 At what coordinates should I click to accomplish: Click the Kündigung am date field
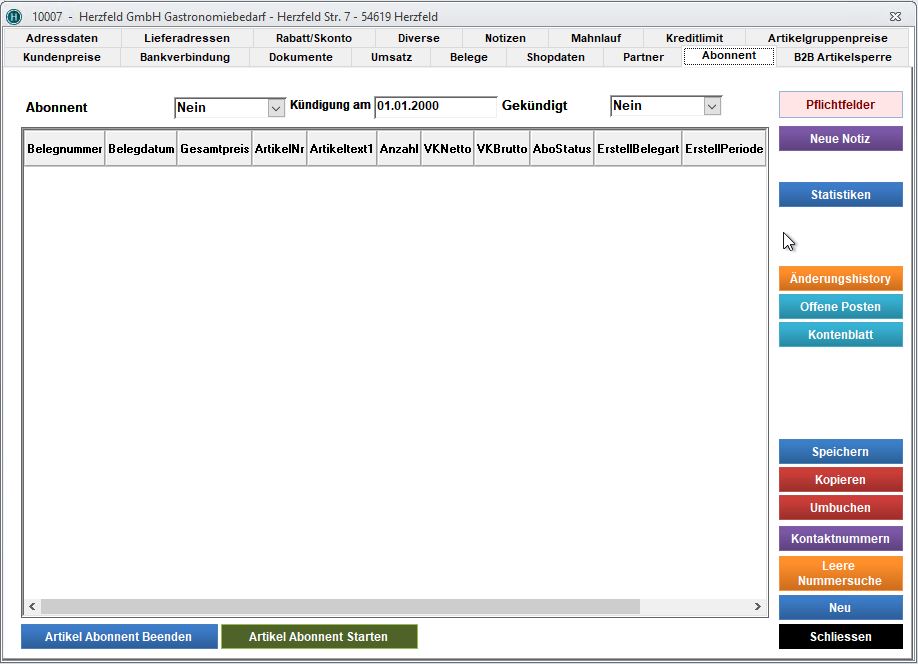click(x=435, y=106)
